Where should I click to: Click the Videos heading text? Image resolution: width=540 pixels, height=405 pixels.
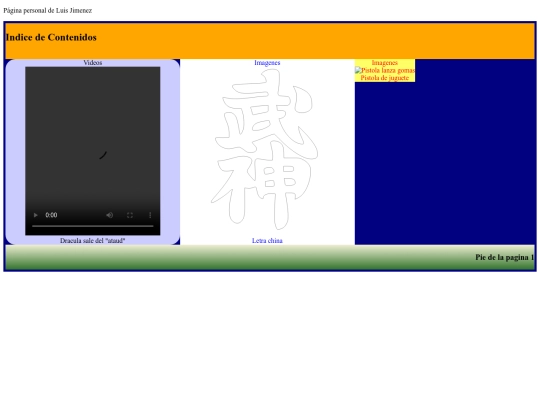93,63
